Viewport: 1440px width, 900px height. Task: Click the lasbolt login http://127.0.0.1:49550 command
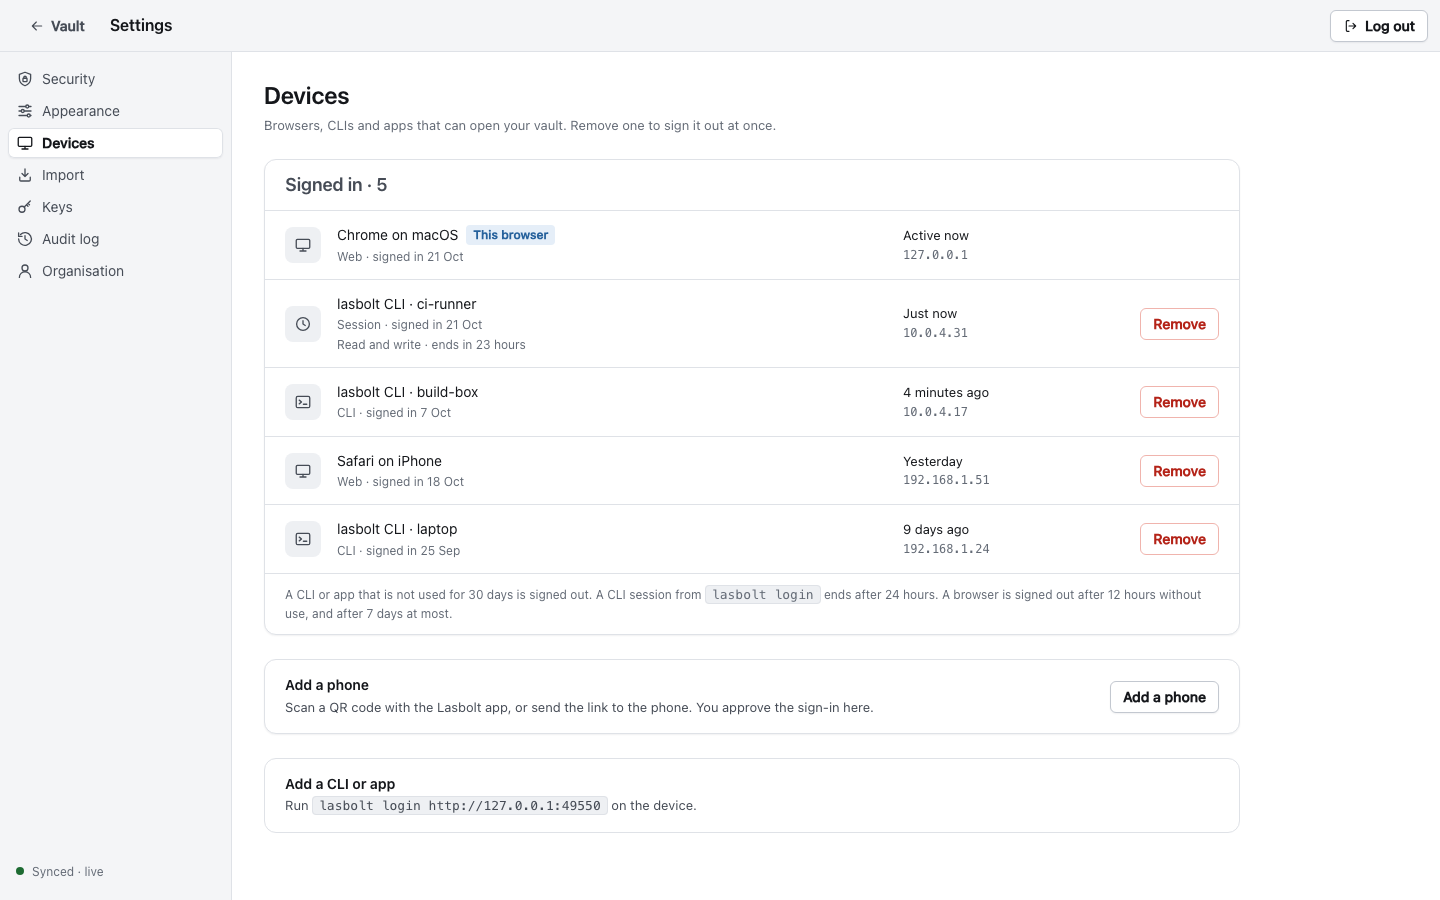(x=460, y=805)
